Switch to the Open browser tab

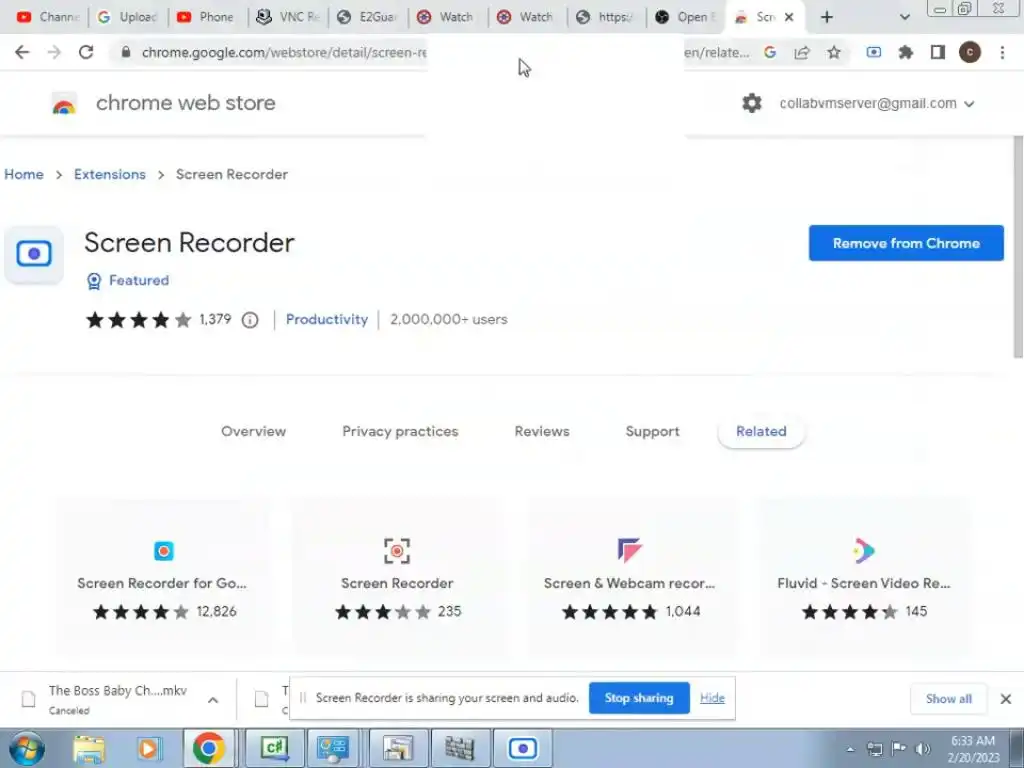click(686, 17)
